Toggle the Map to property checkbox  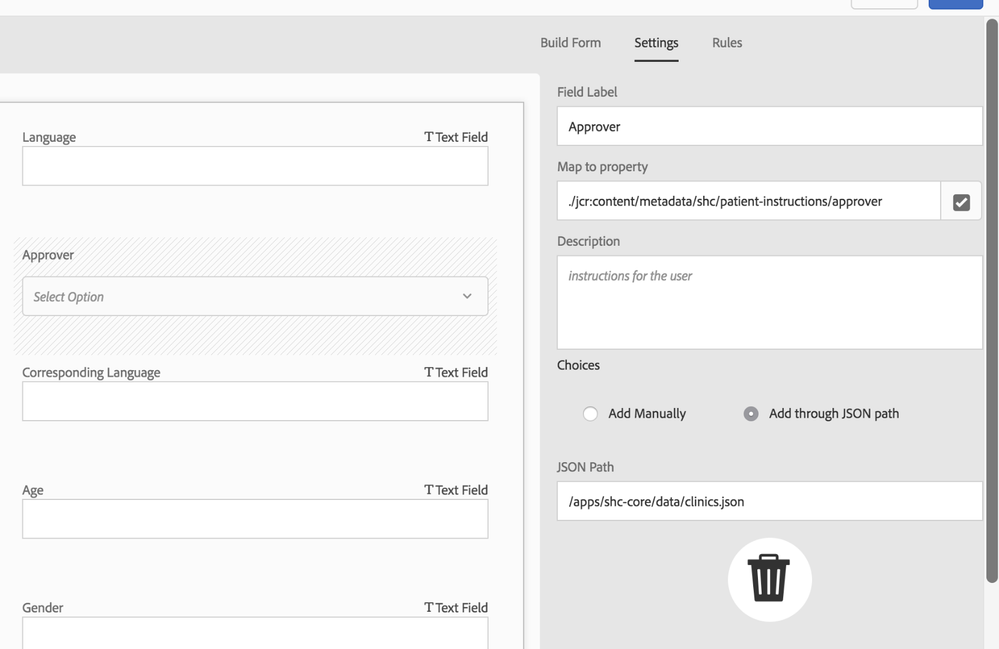961,201
